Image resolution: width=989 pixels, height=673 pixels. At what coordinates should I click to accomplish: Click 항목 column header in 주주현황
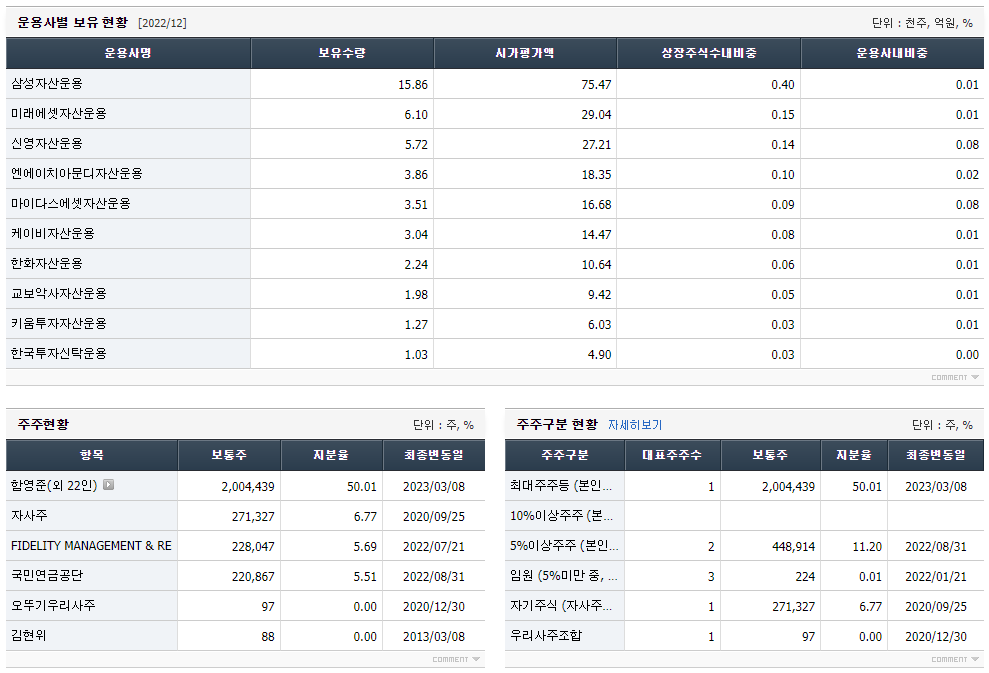[x=92, y=455]
